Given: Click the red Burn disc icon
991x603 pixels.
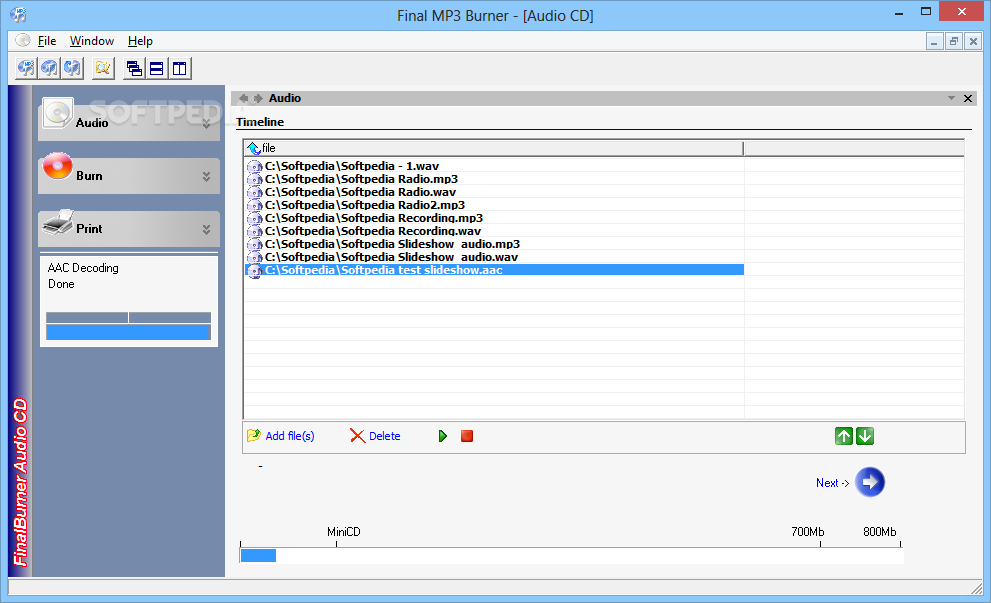Looking at the screenshot, I should pyautogui.click(x=58, y=166).
